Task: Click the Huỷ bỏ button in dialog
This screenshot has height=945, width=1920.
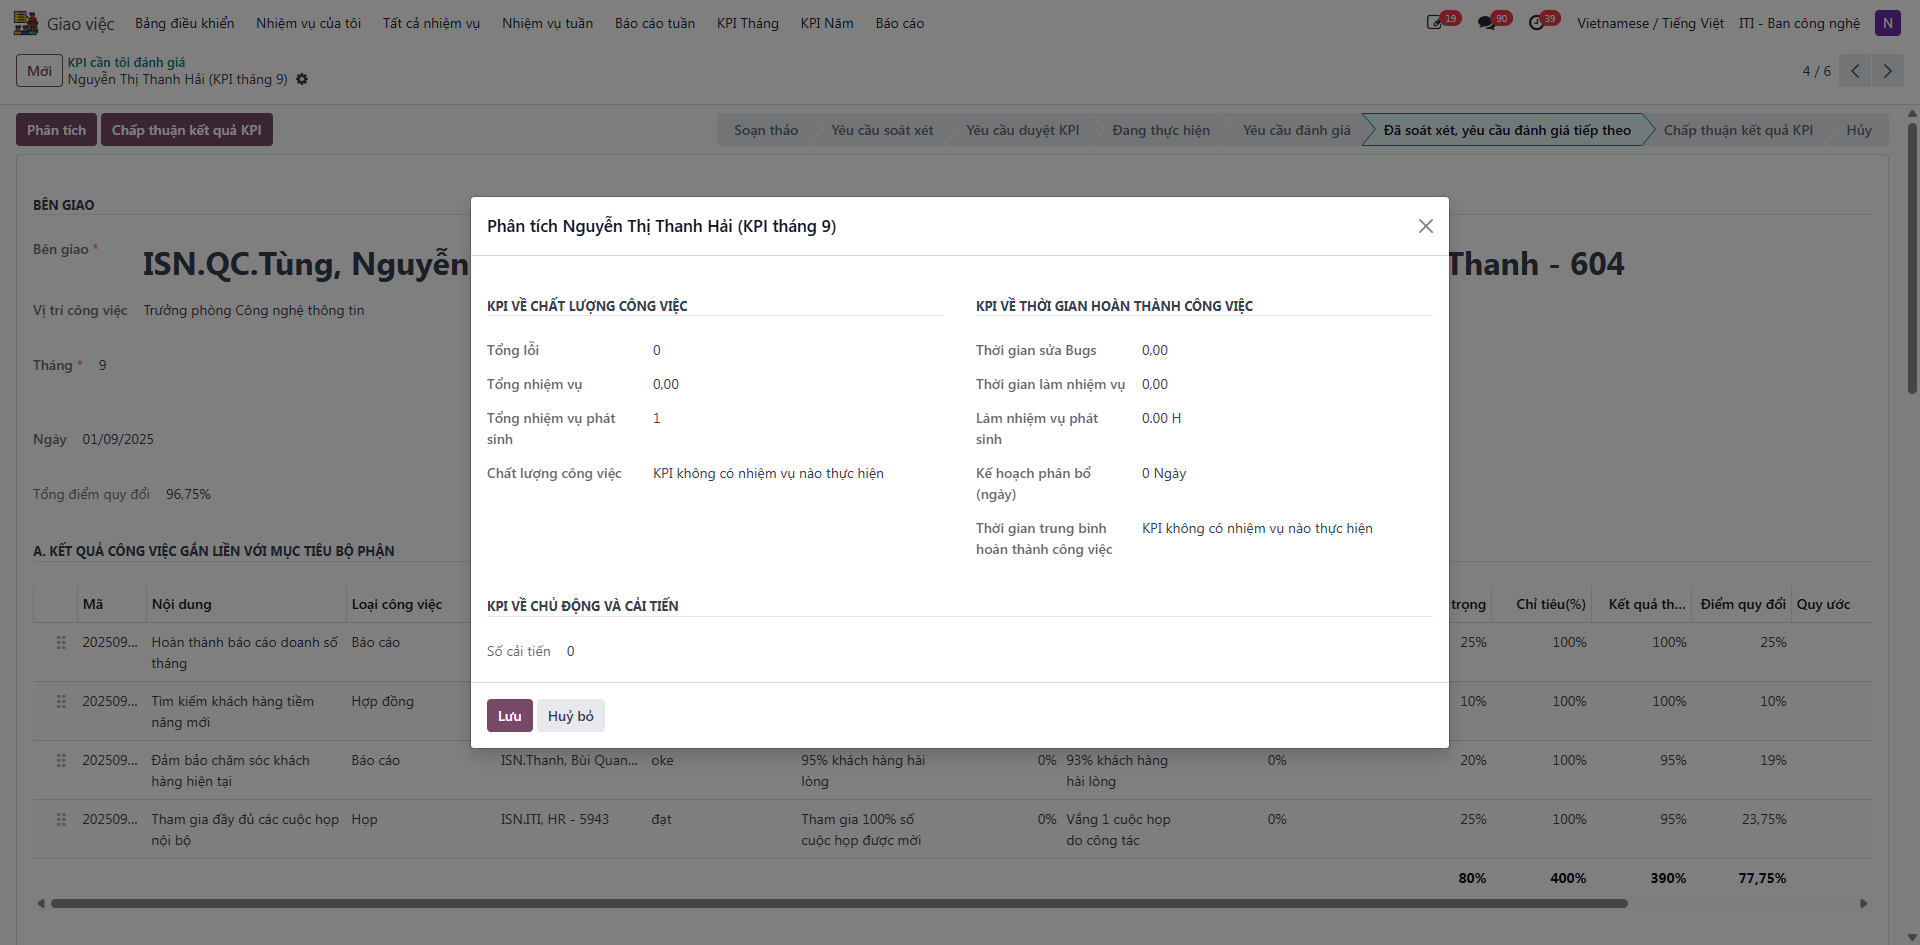Action: click(571, 716)
